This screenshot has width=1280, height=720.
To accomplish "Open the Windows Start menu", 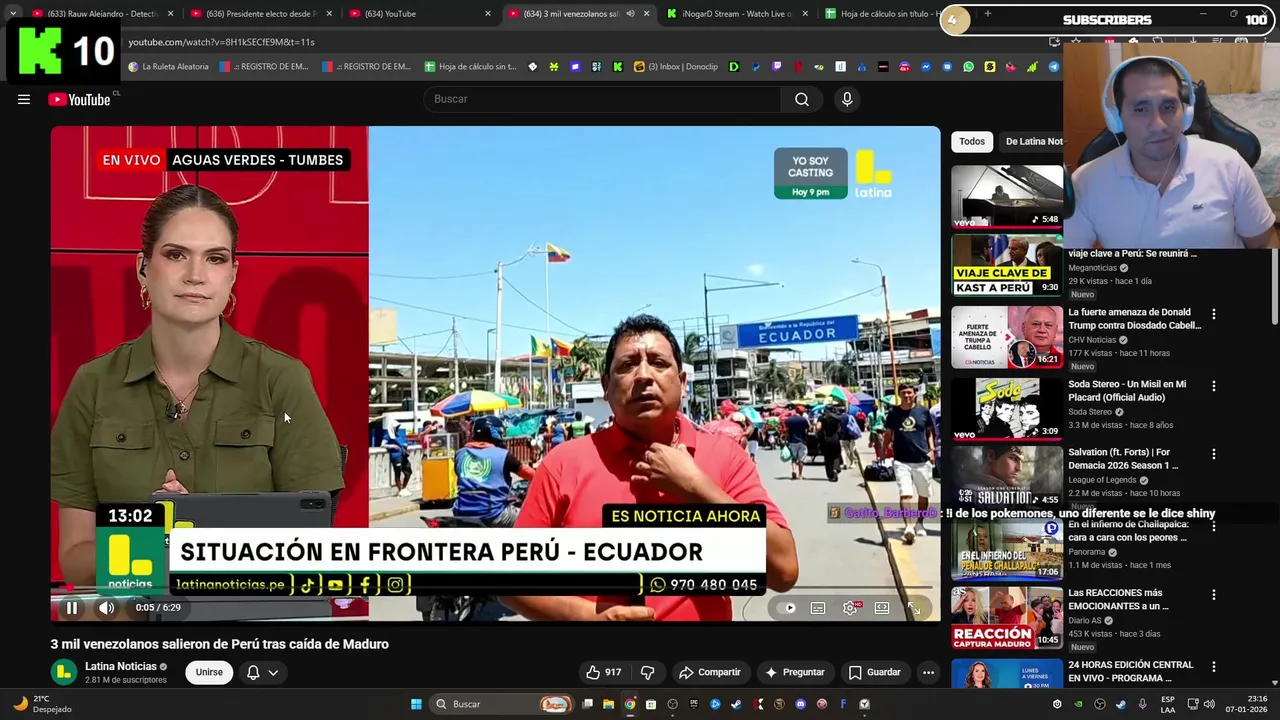I will pos(416,704).
